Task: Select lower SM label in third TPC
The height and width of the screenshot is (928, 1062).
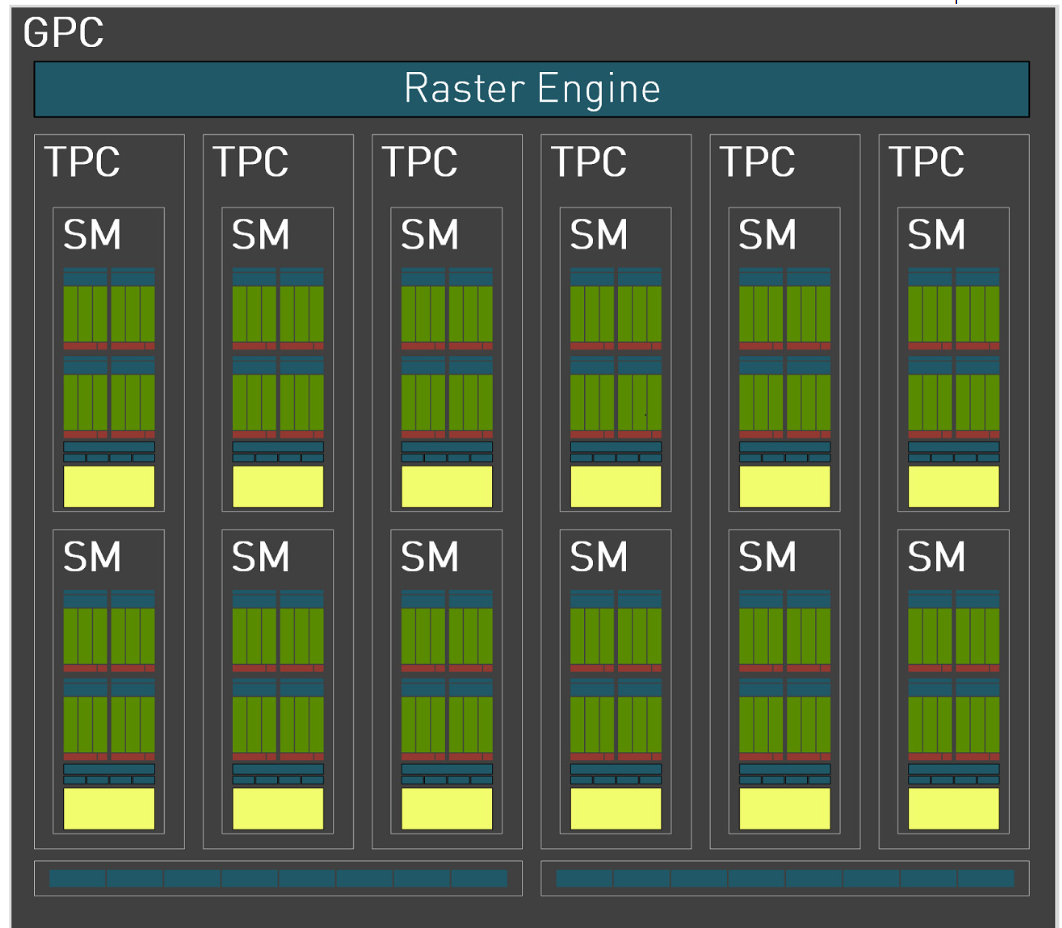Action: [x=430, y=557]
